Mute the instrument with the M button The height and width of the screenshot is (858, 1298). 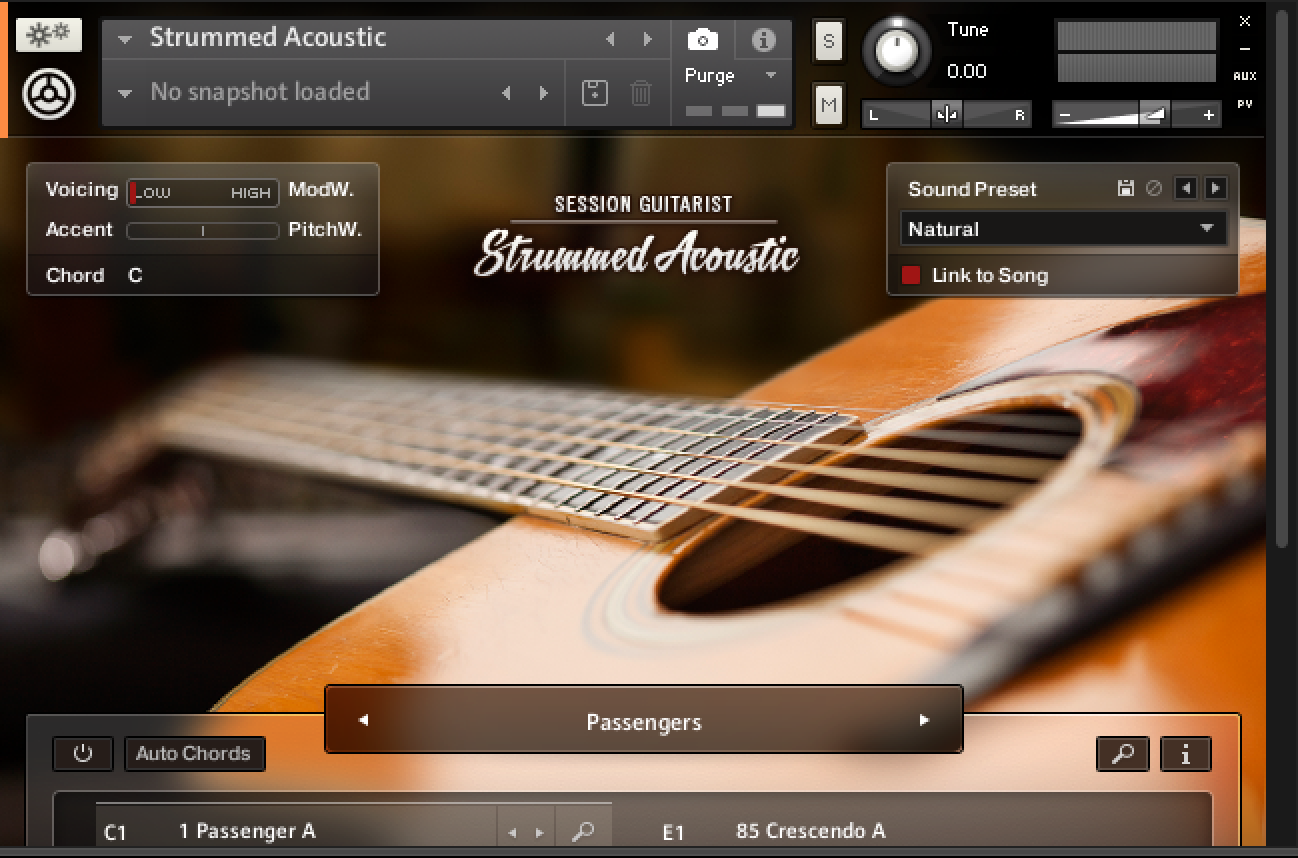point(827,104)
